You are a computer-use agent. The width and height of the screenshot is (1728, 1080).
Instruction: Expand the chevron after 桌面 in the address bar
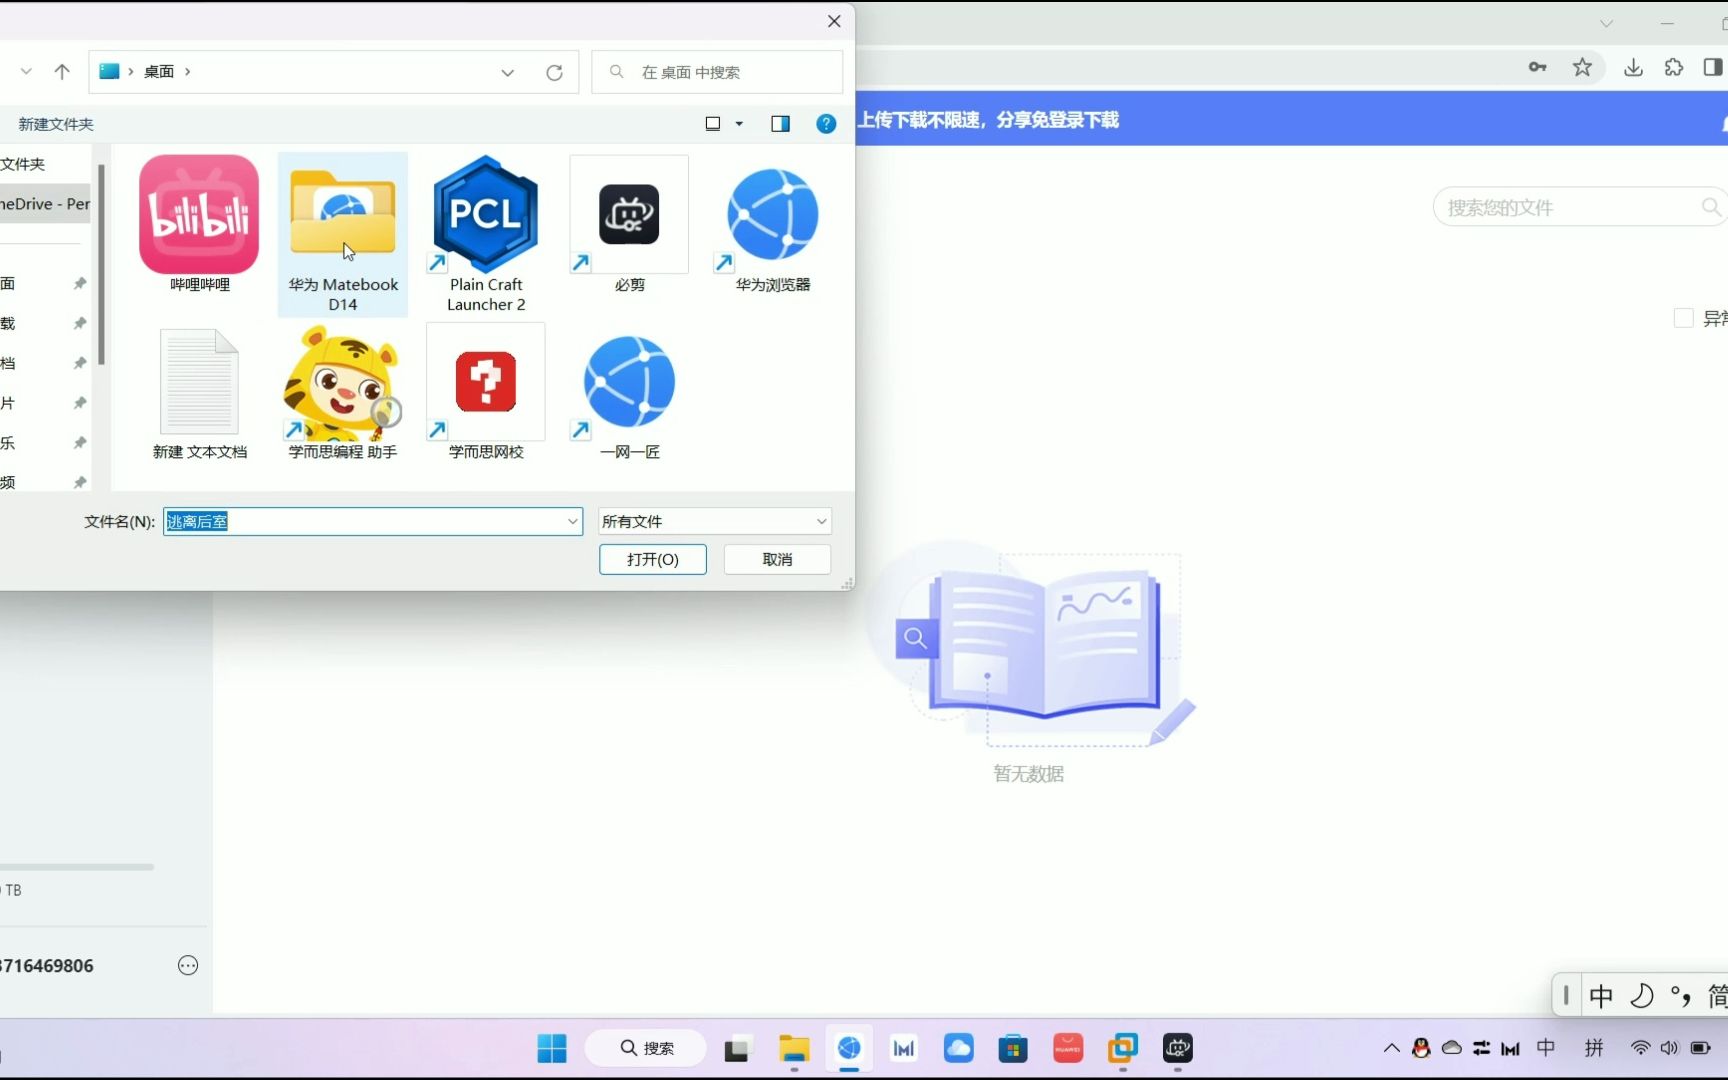pos(187,72)
